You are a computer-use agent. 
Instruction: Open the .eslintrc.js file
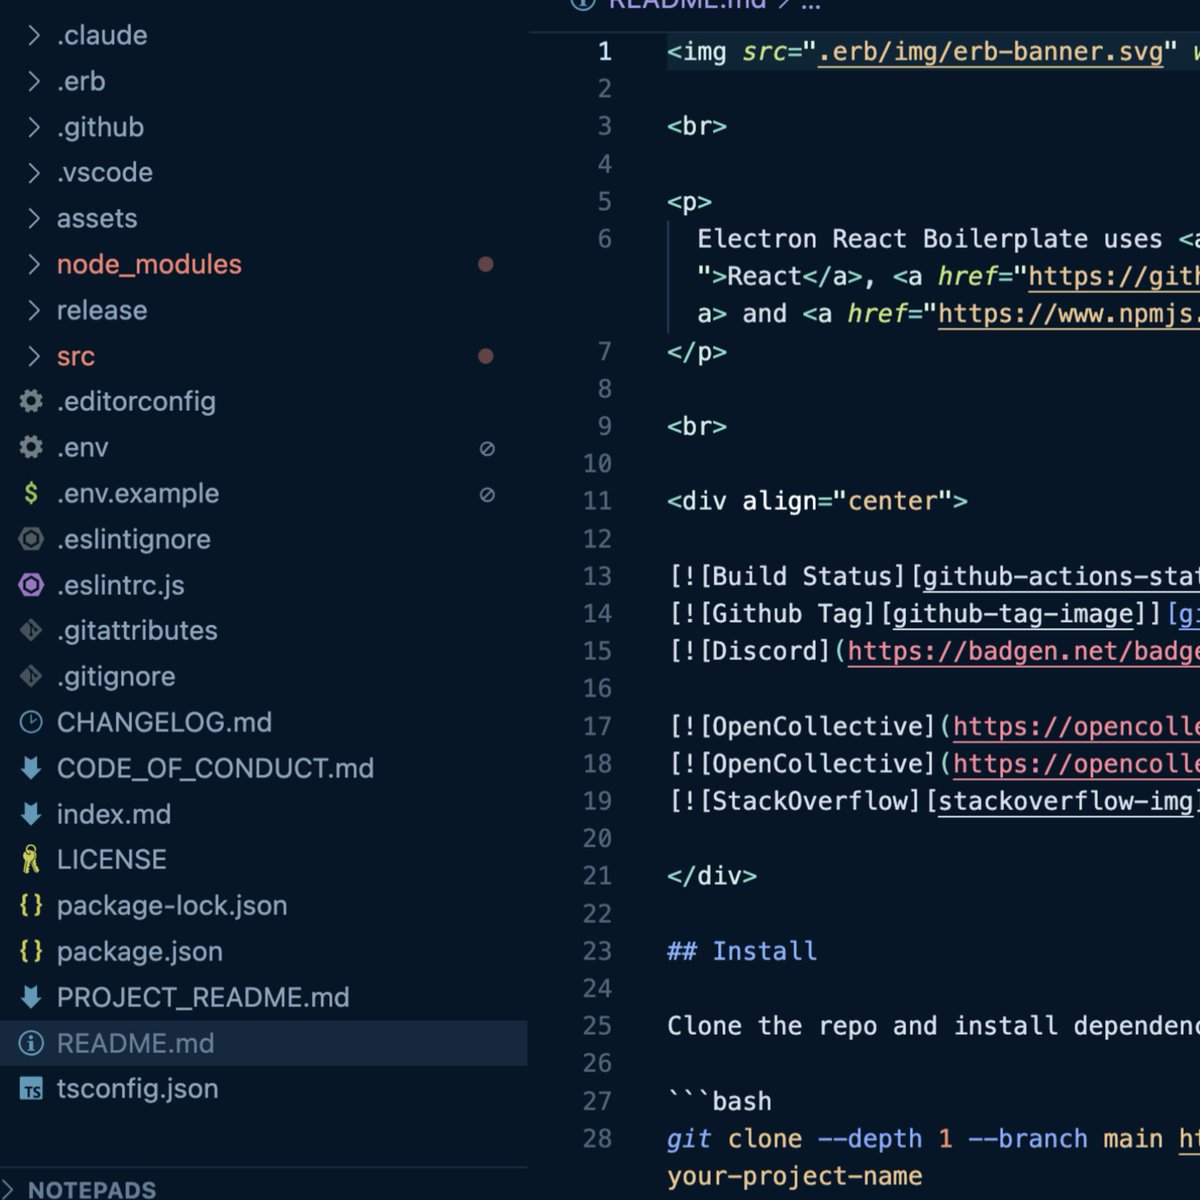coord(121,586)
